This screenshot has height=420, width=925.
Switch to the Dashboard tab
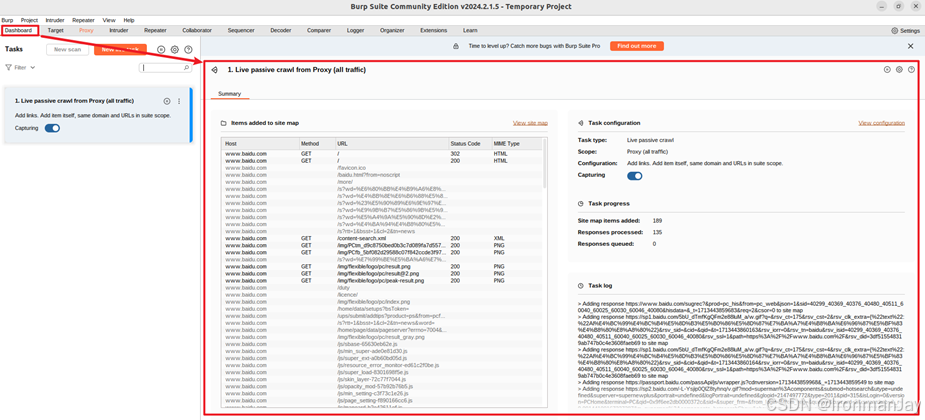click(18, 30)
